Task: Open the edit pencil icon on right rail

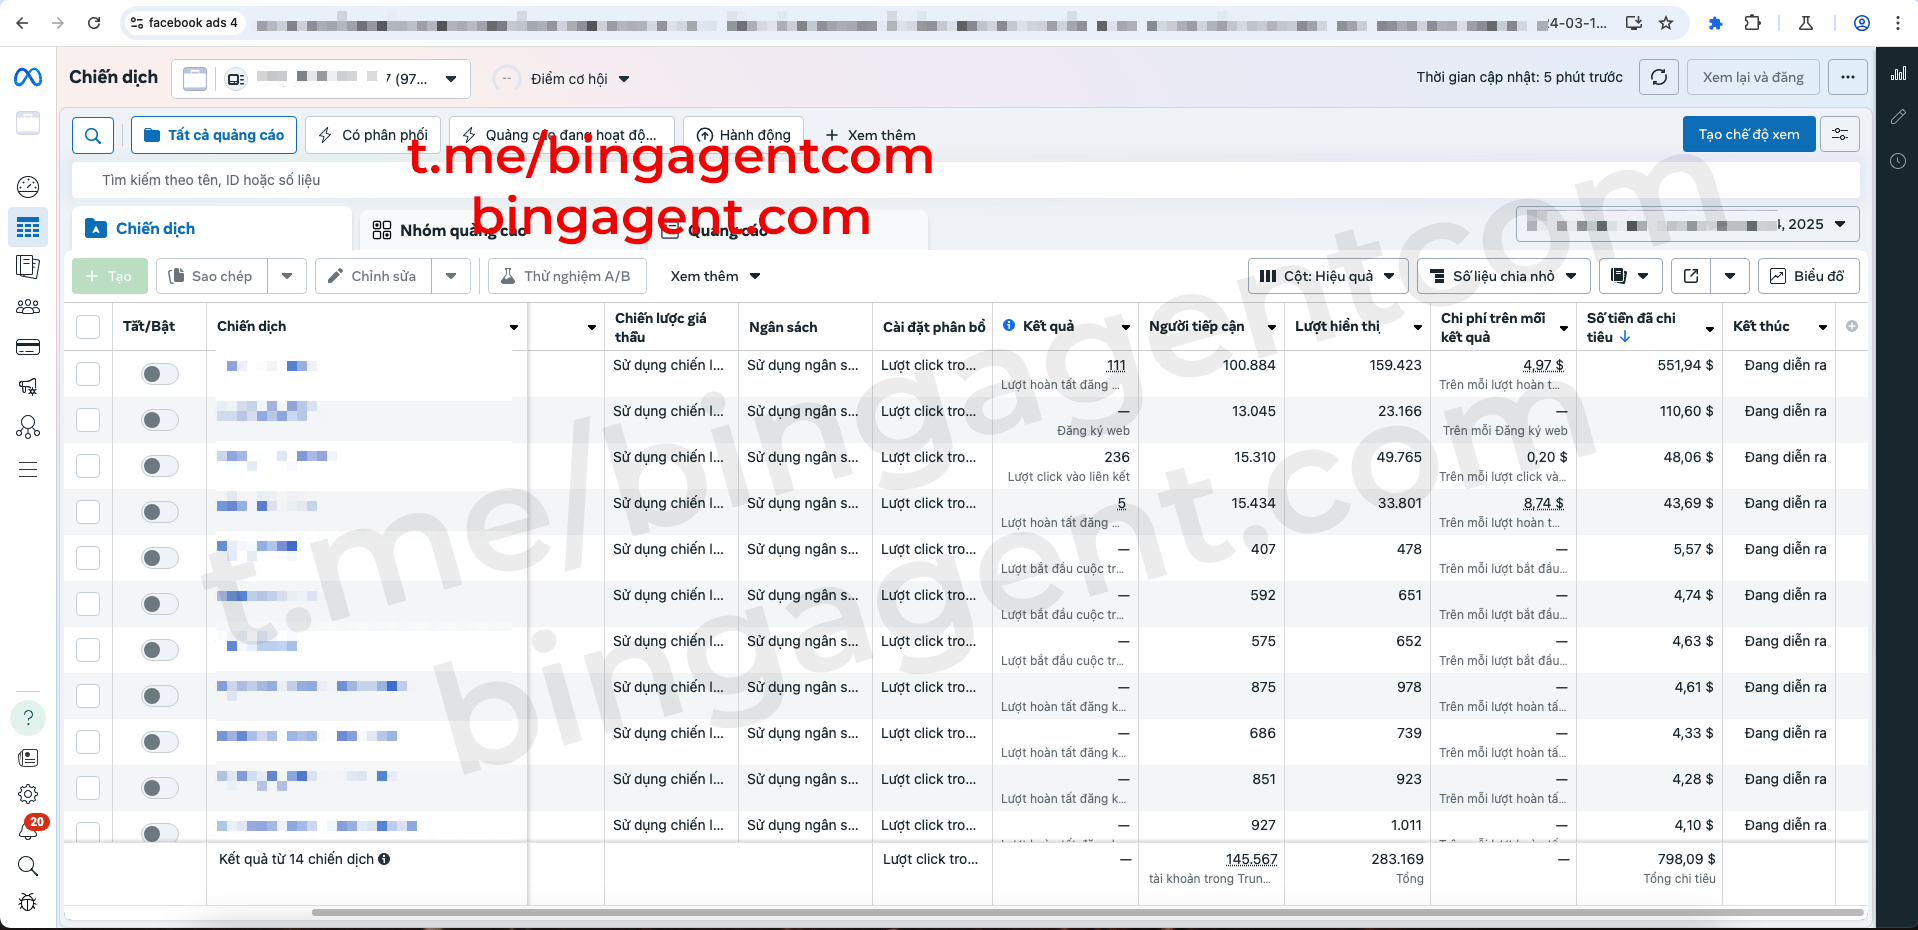Action: point(1898,117)
